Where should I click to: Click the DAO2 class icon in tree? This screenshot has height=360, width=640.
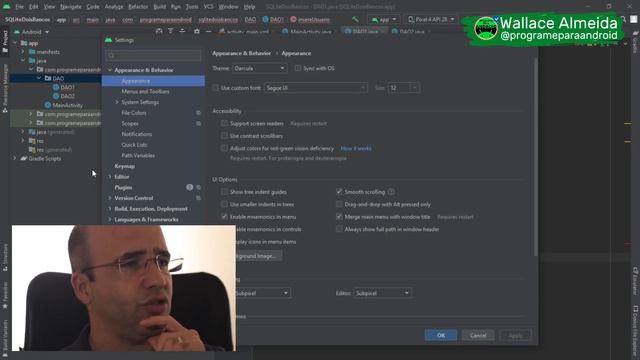[x=56, y=96]
